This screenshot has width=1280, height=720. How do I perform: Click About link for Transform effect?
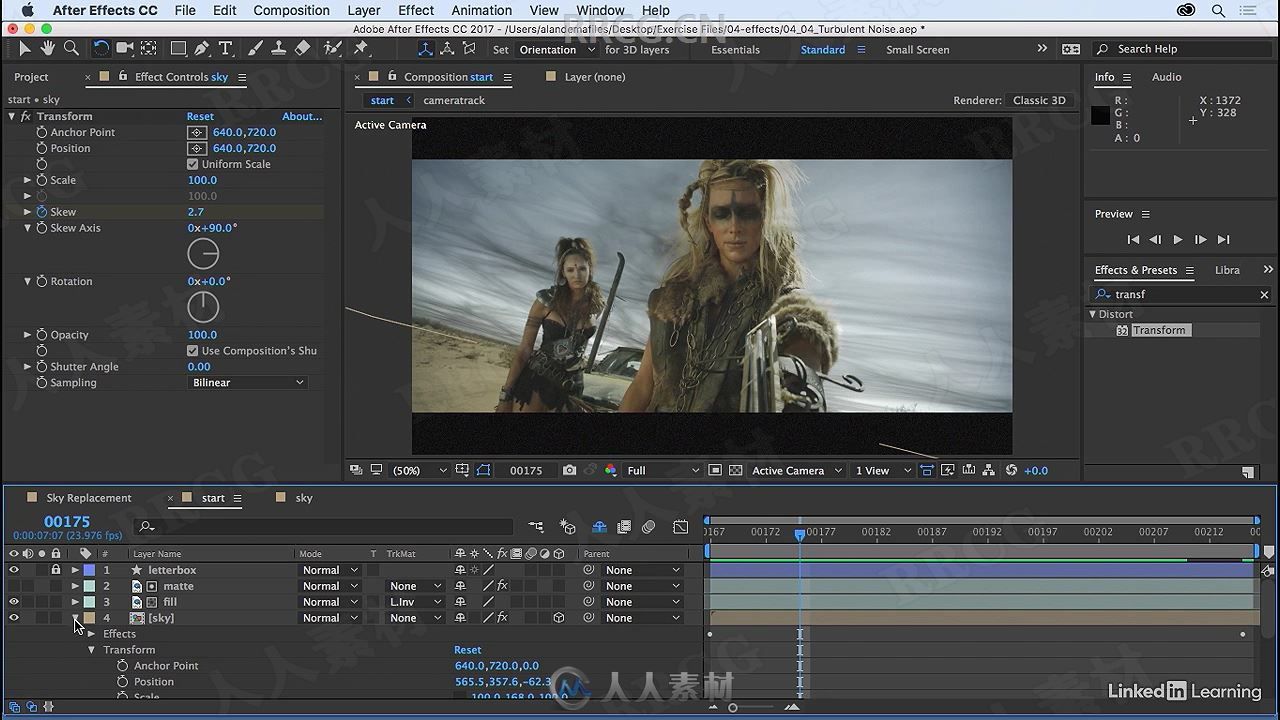tap(302, 116)
